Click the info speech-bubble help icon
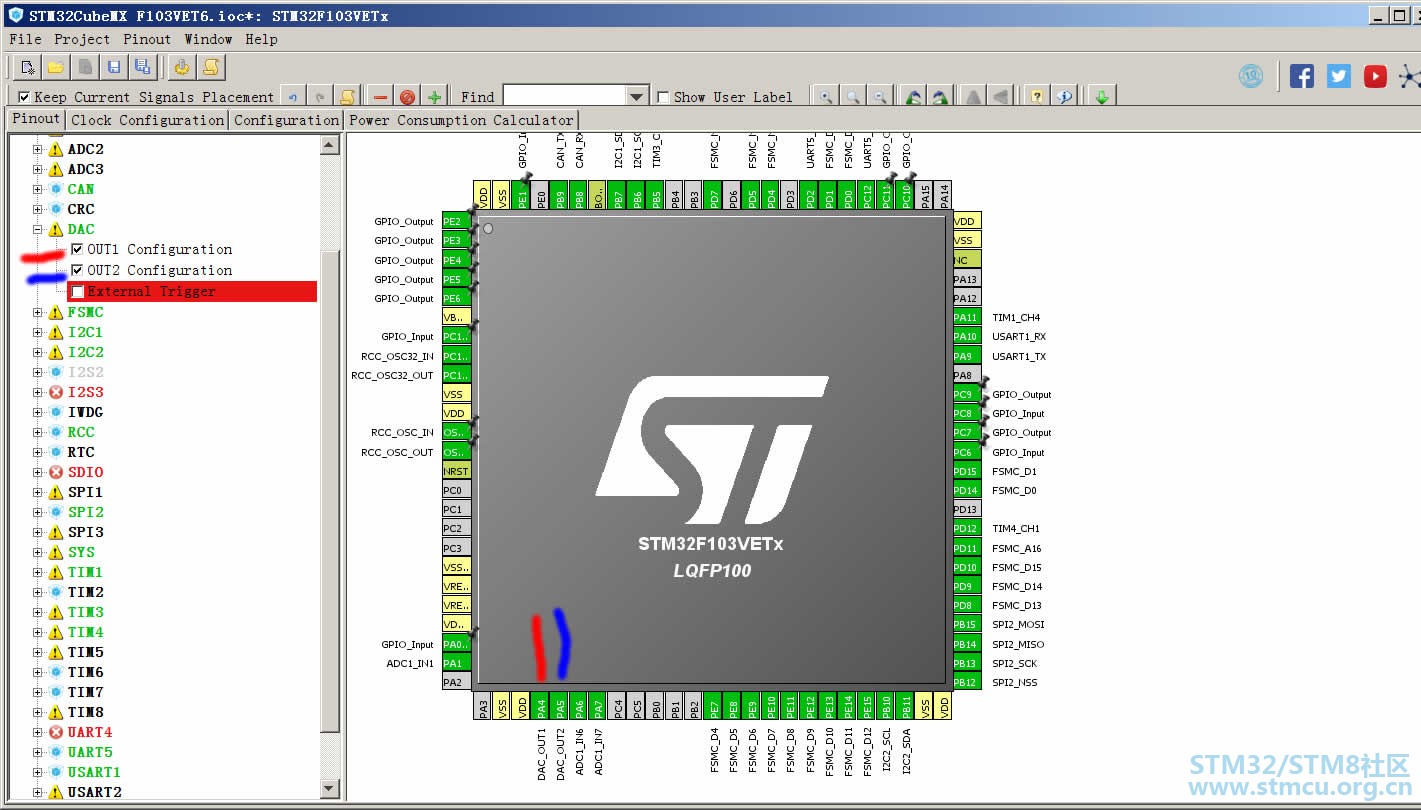 [x=1065, y=97]
